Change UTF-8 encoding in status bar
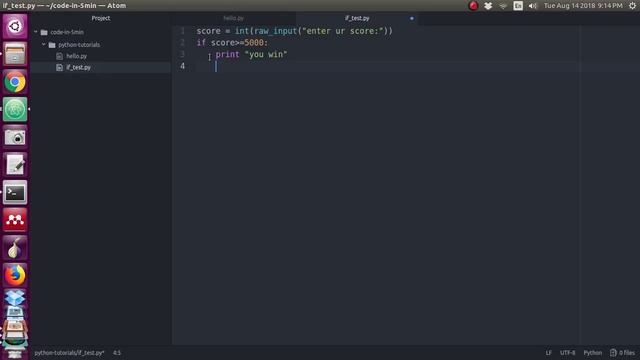 tap(567, 353)
